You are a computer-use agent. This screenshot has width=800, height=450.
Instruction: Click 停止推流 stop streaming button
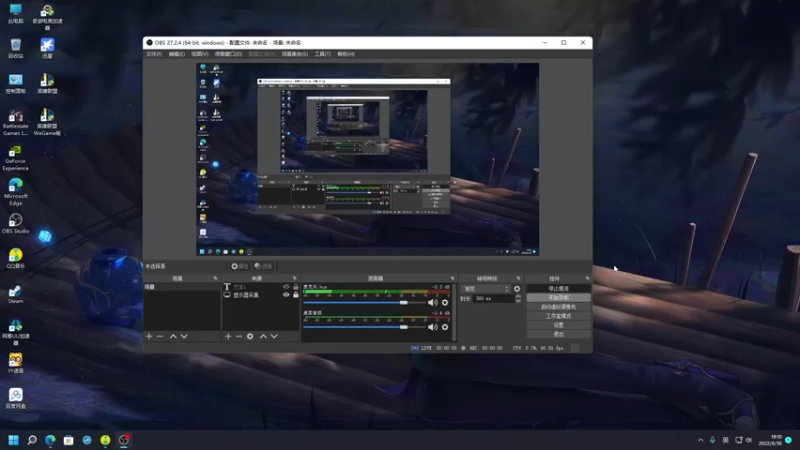(x=559, y=288)
